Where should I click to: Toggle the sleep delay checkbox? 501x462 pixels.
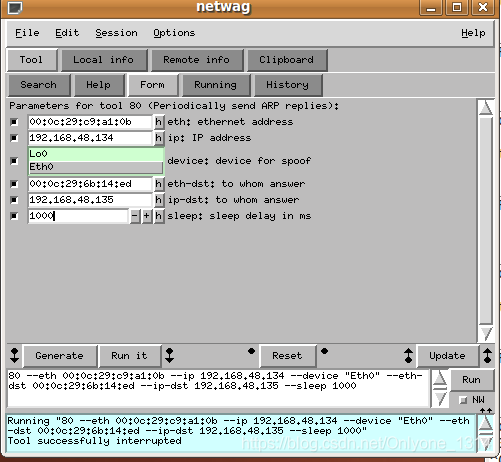[x=14, y=216]
